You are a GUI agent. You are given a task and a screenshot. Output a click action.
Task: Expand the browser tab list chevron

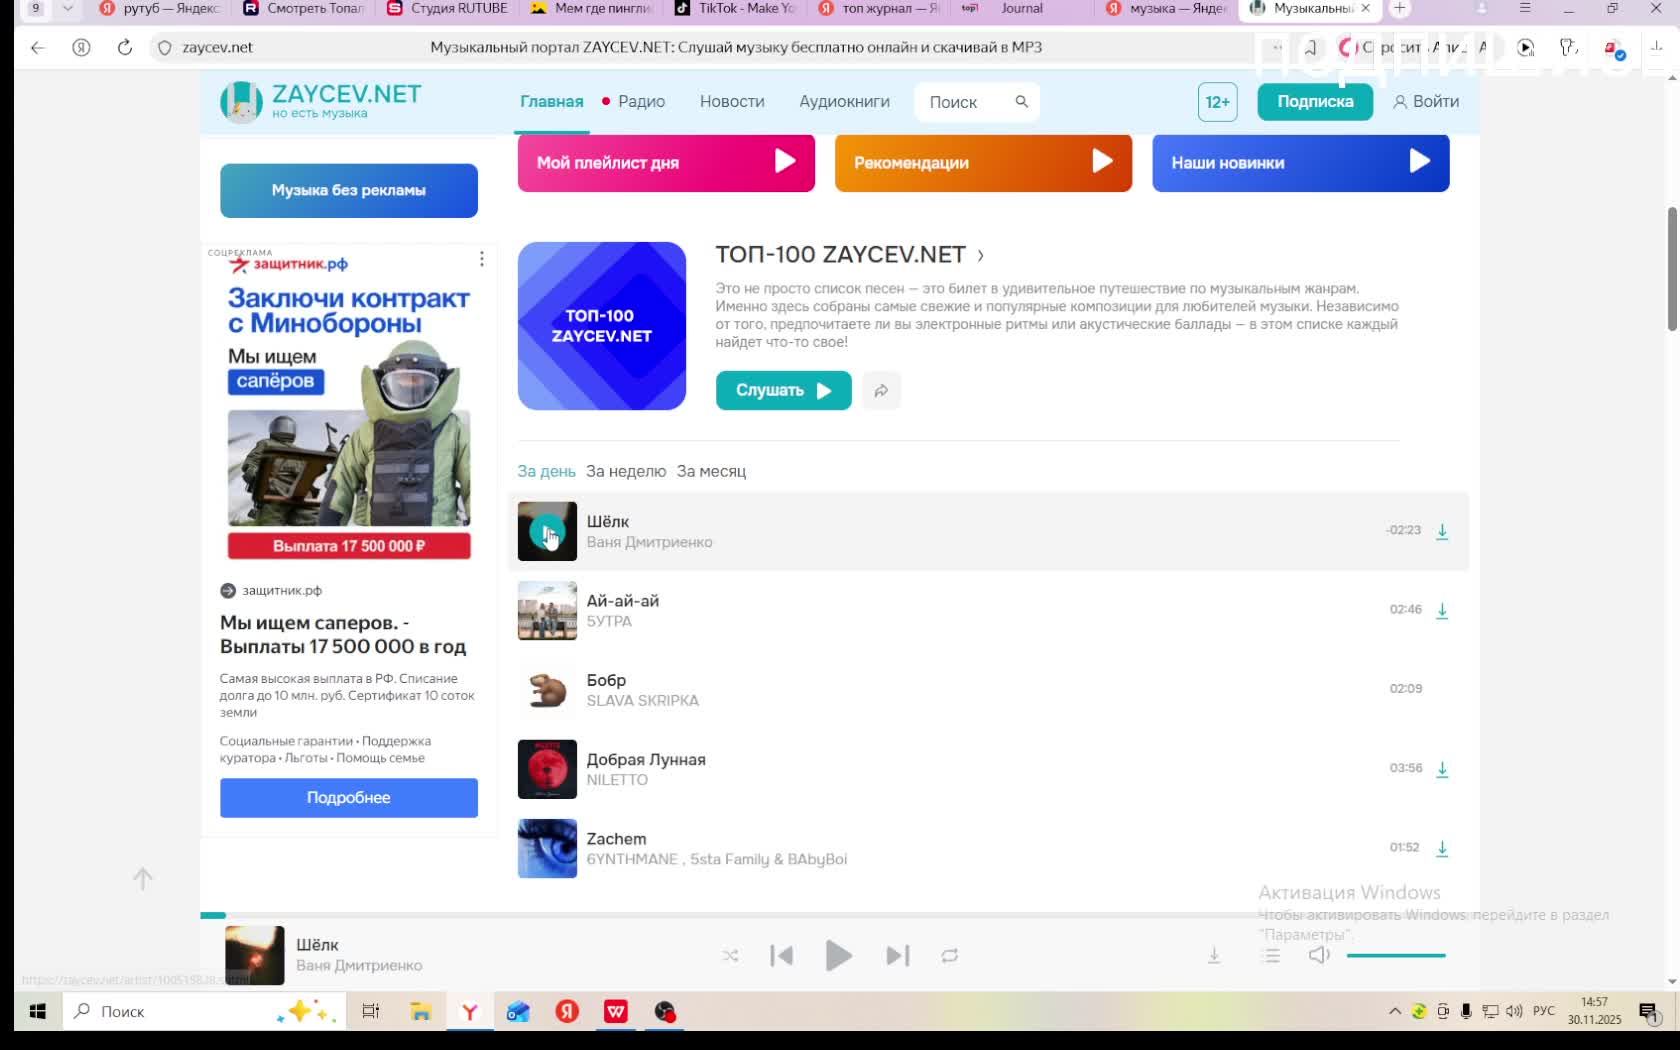point(67,8)
